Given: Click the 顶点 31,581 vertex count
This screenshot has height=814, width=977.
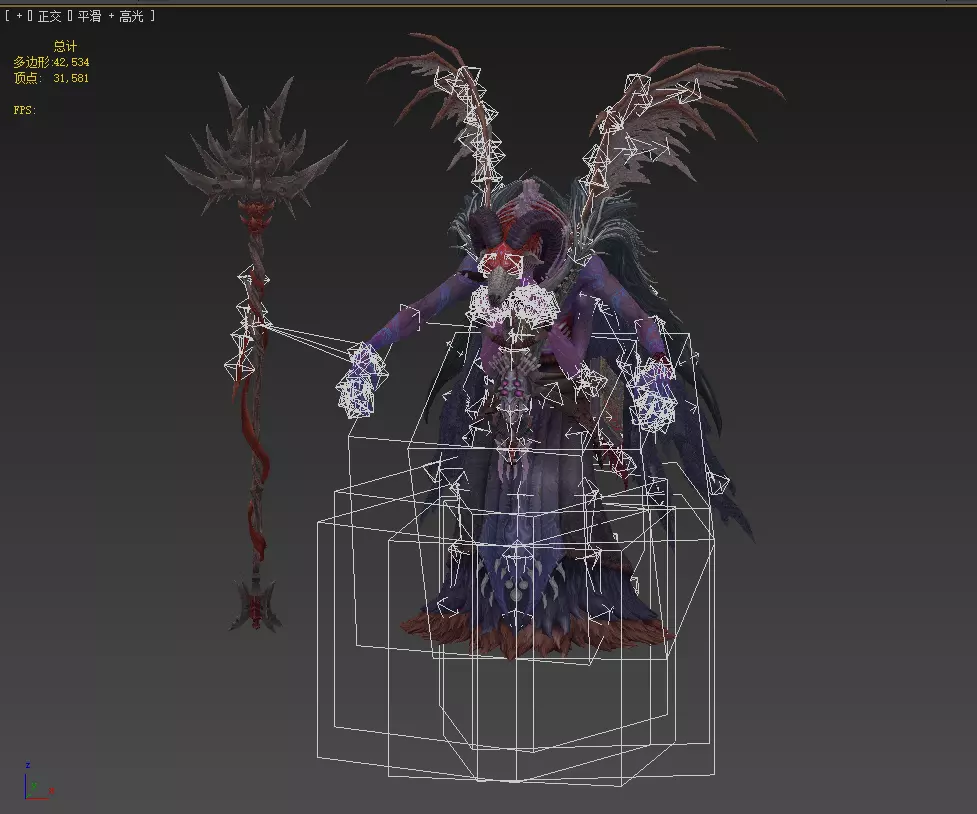Looking at the screenshot, I should (x=52, y=78).
